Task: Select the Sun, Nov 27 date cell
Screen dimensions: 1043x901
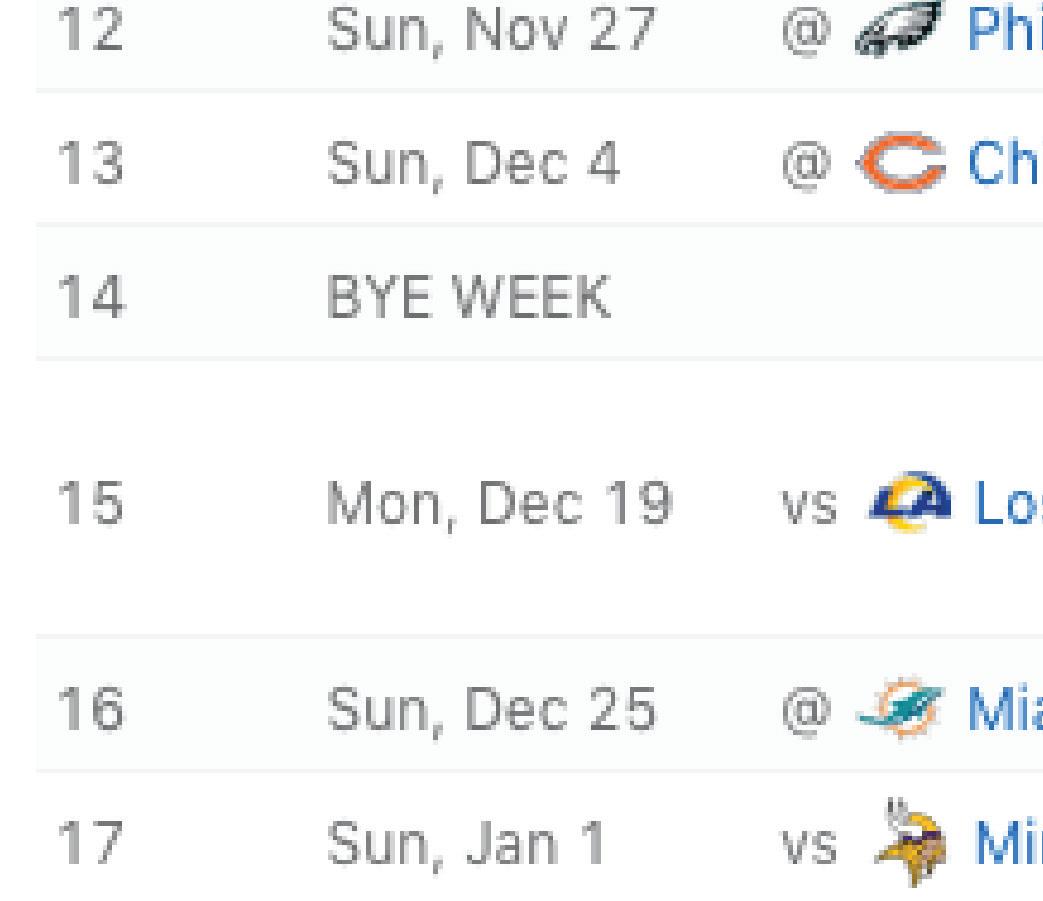Action: (x=492, y=31)
